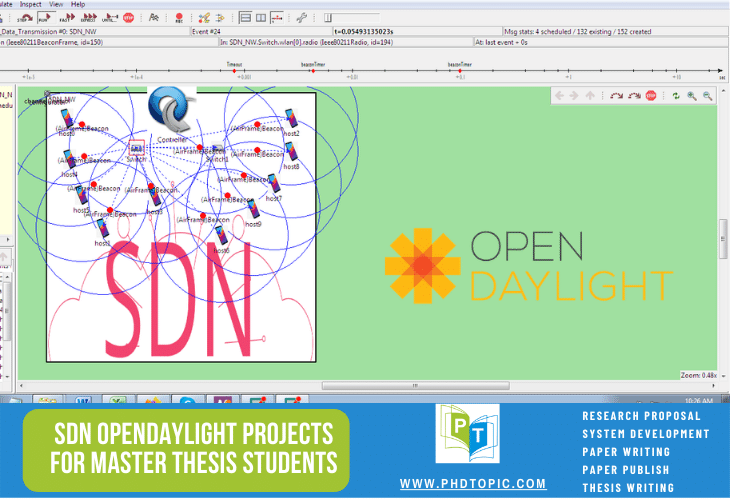Viewport: 730px width, 500px height.
Task: Toggle the timeline display button
Action: point(277,18)
